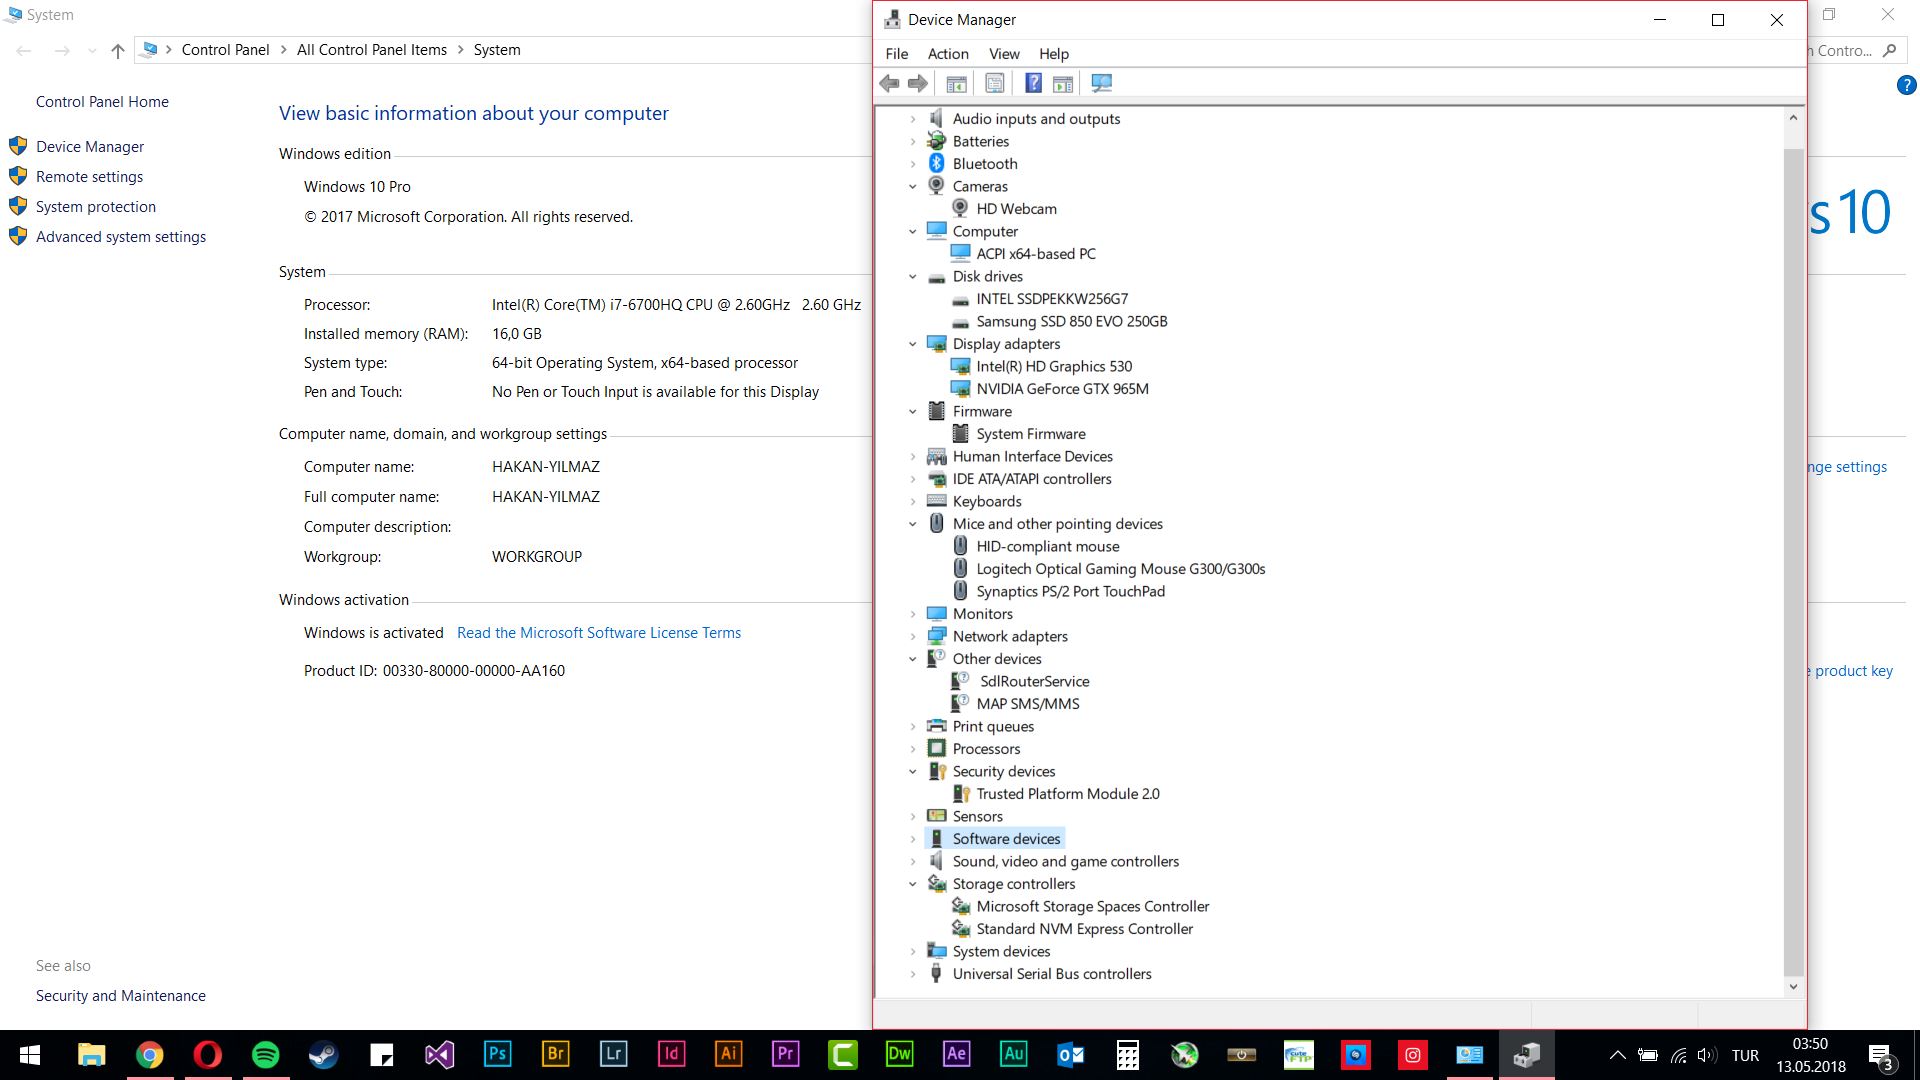Image resolution: width=1920 pixels, height=1080 pixels.
Task: Select INTEL SSDPEKKW256G7 disk drive
Action: coord(1052,299)
